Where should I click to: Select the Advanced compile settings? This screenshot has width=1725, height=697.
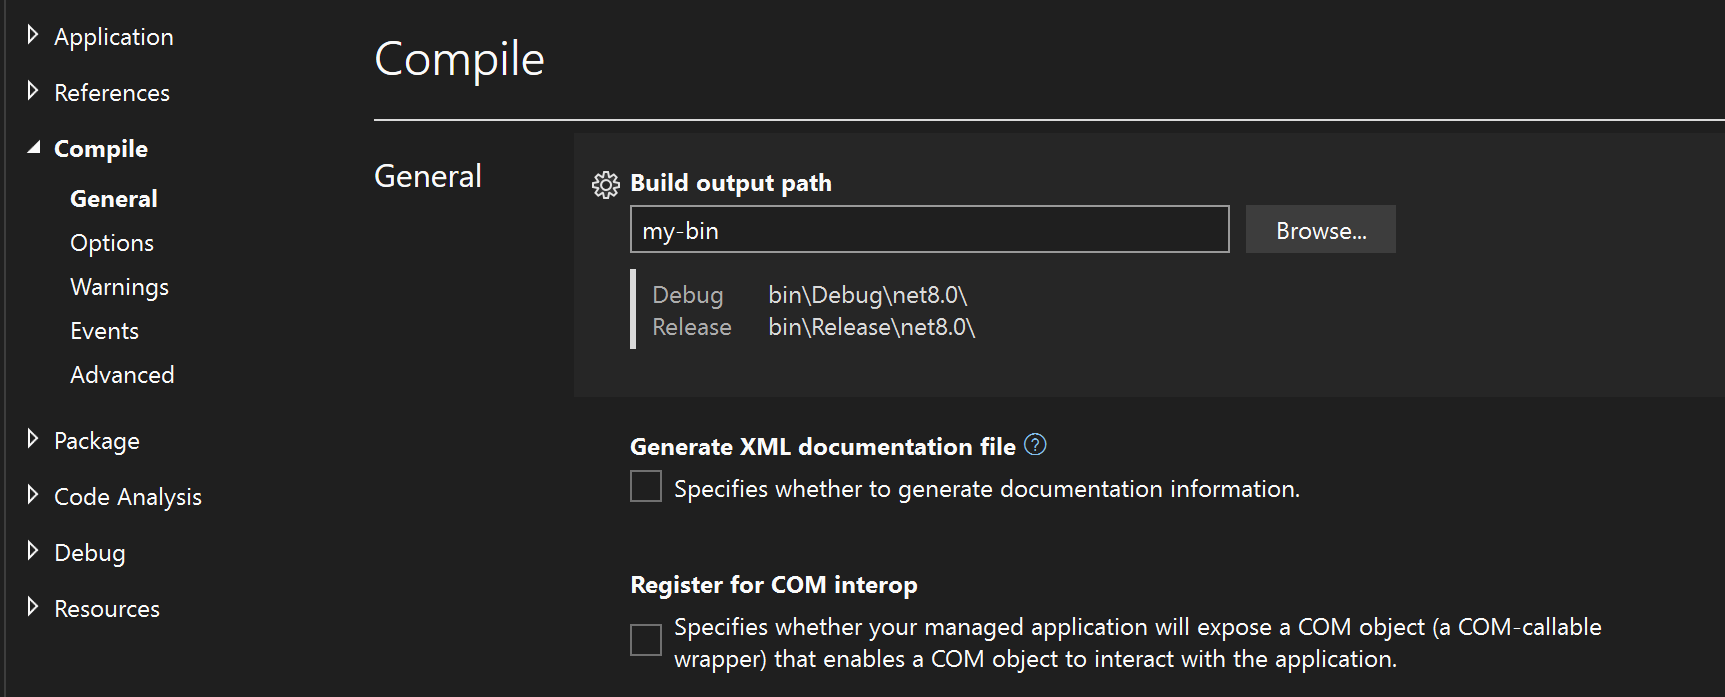click(x=122, y=375)
